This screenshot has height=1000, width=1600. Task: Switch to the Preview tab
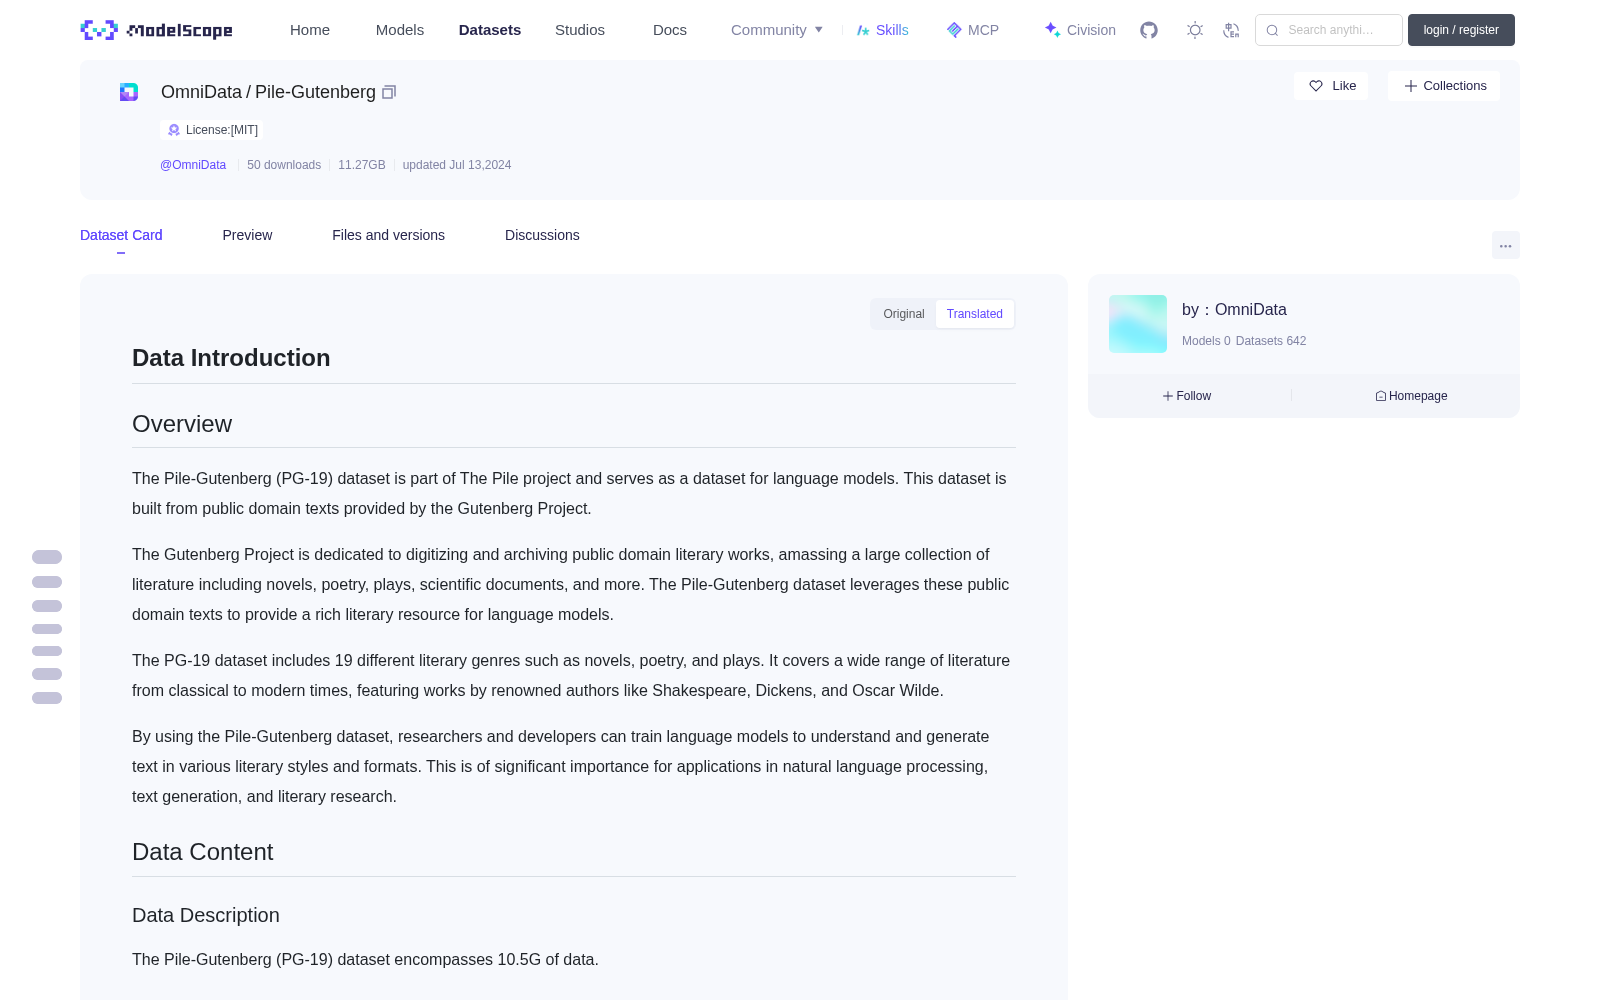coord(247,235)
